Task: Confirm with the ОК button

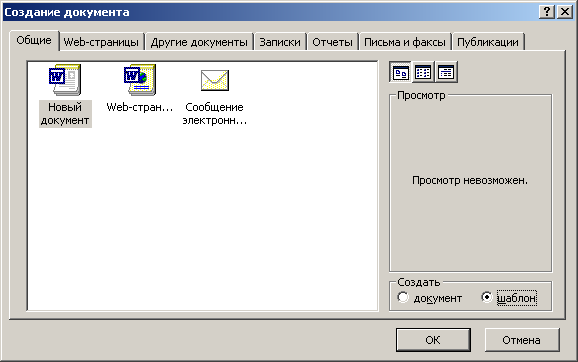Action: pyautogui.click(x=433, y=340)
